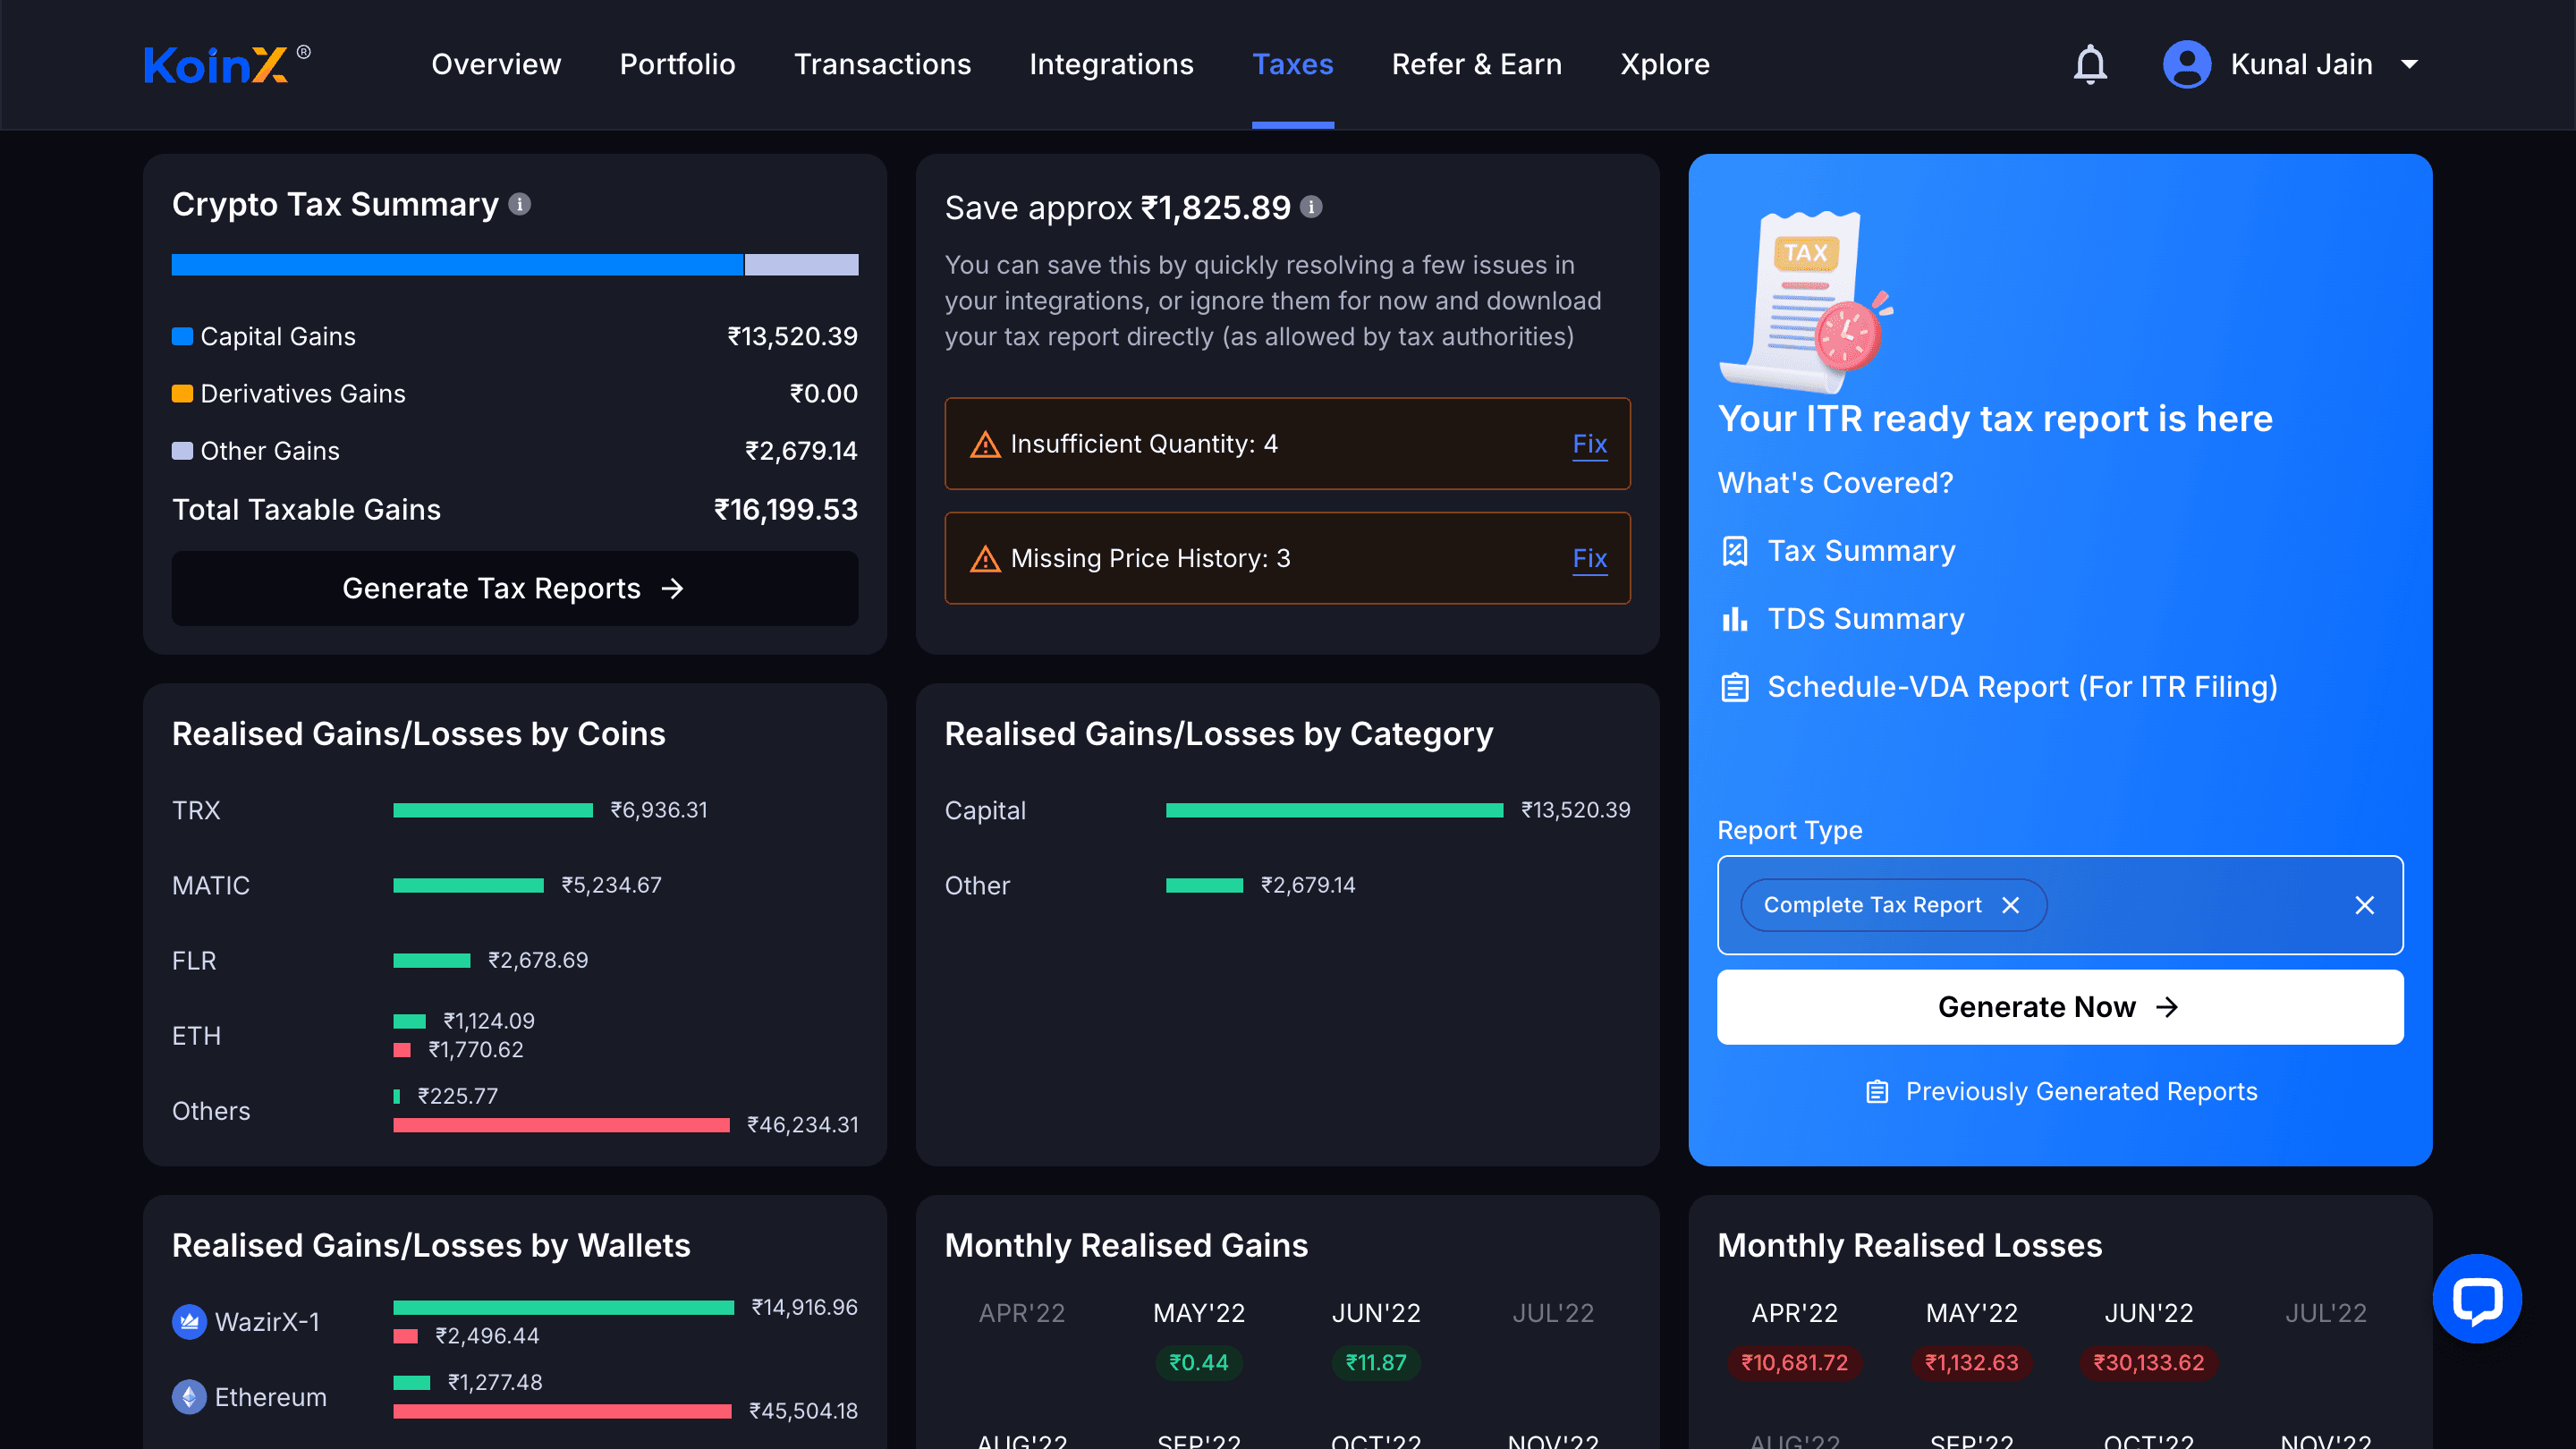Click the TRX gains green bar
This screenshot has height=1449, width=2576.
tap(493, 810)
